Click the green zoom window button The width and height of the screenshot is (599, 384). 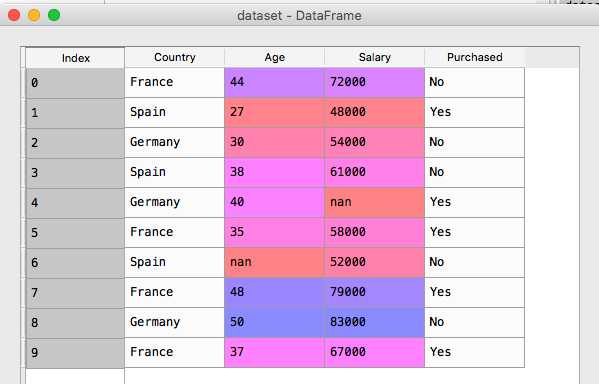point(54,15)
